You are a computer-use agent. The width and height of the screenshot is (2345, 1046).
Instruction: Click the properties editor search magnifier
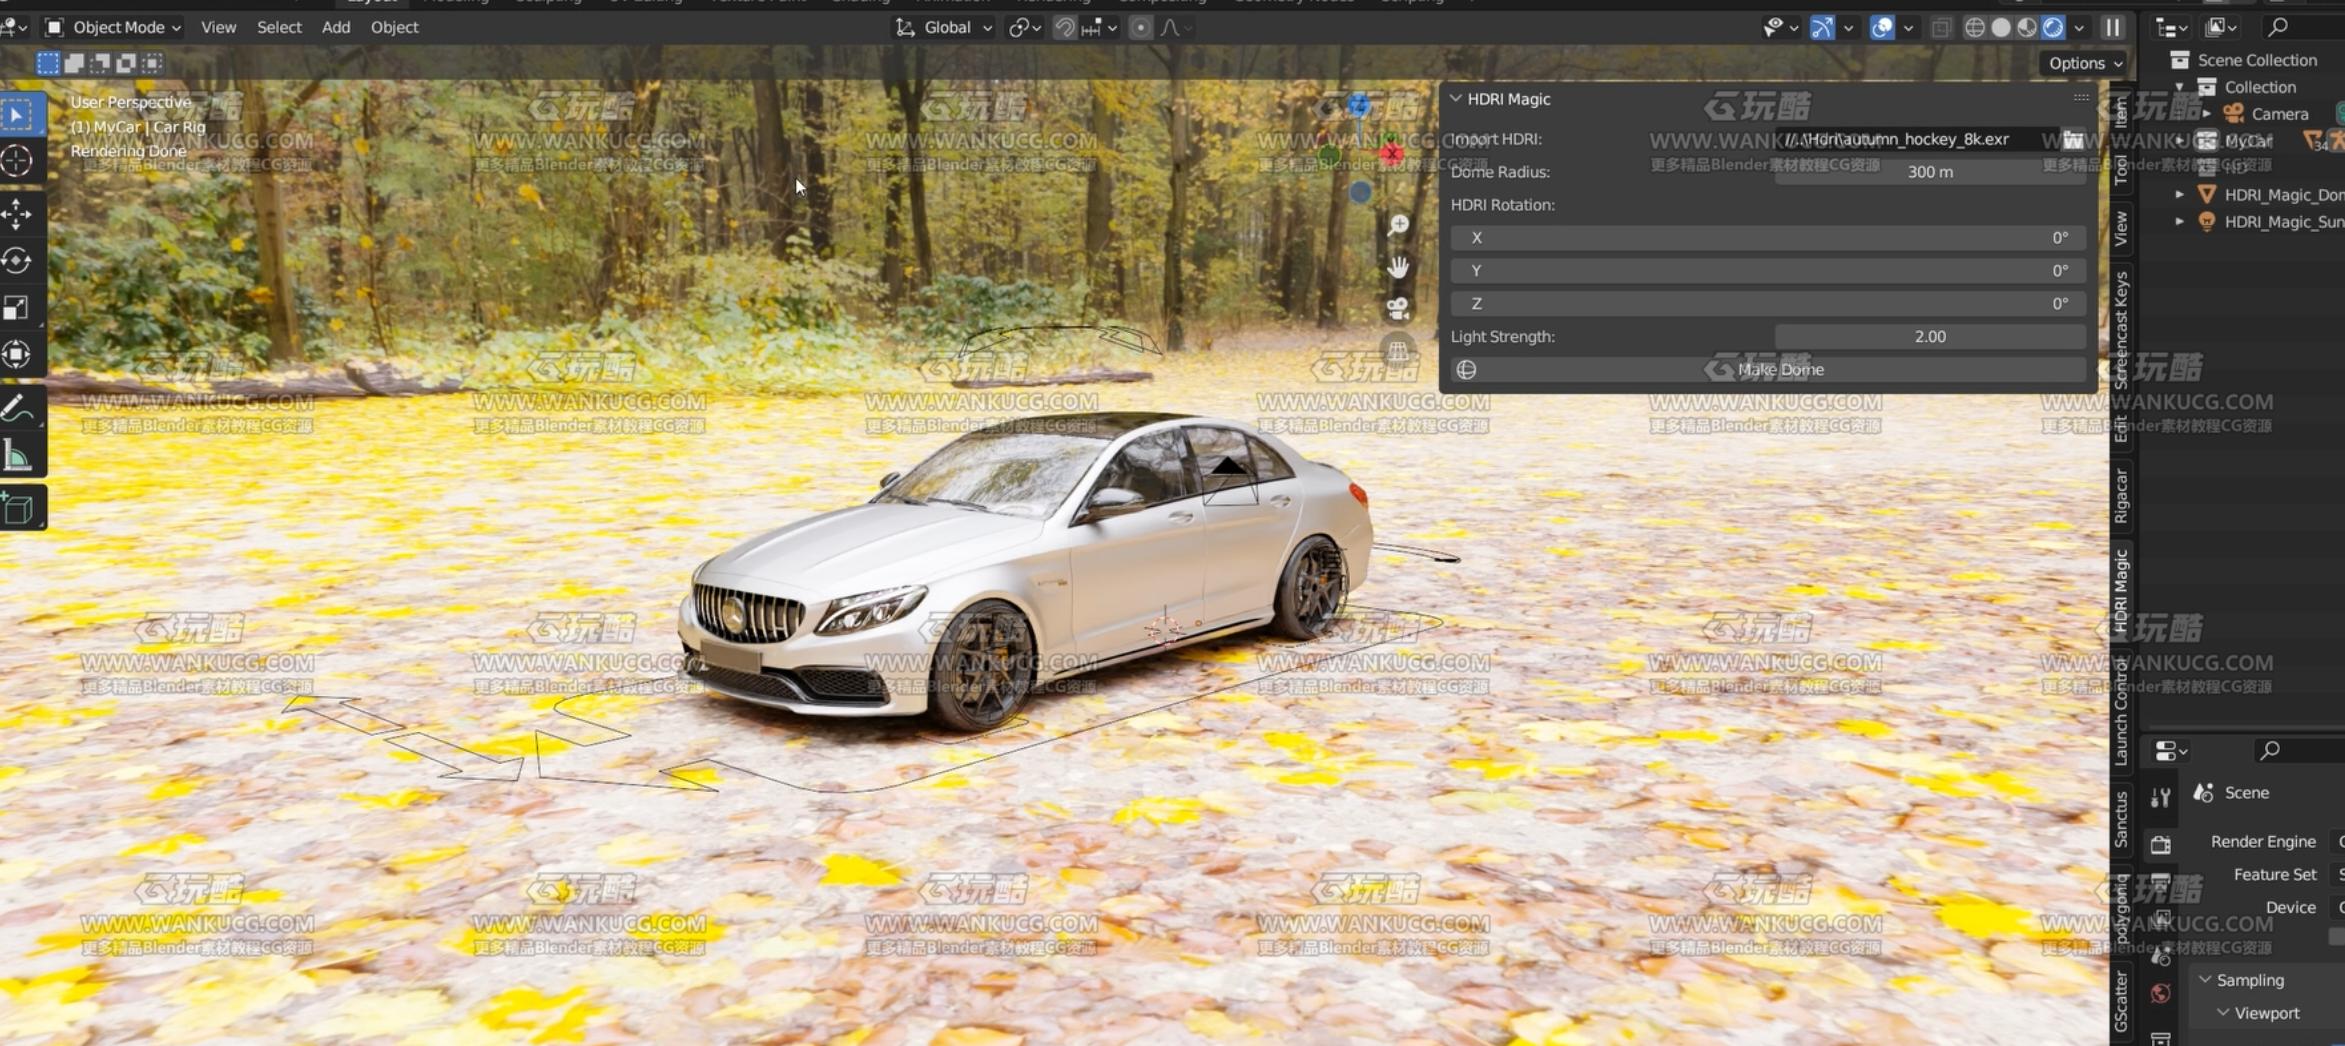point(2270,750)
